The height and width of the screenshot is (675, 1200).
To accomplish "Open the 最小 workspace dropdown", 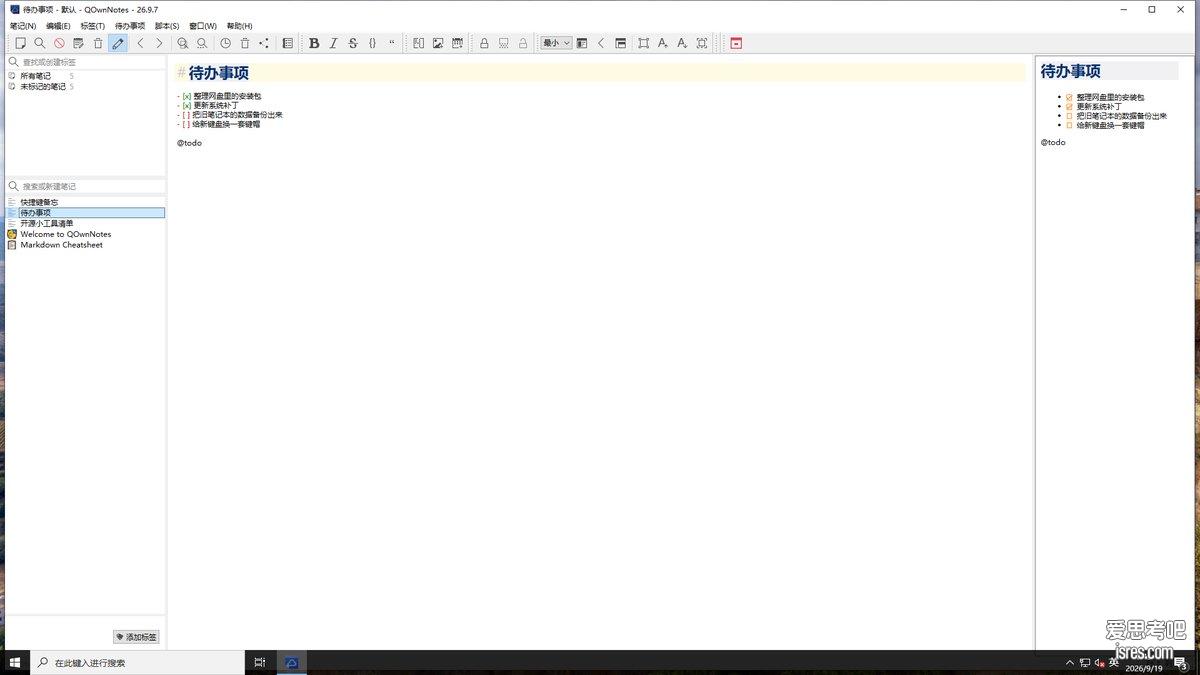I will point(556,43).
